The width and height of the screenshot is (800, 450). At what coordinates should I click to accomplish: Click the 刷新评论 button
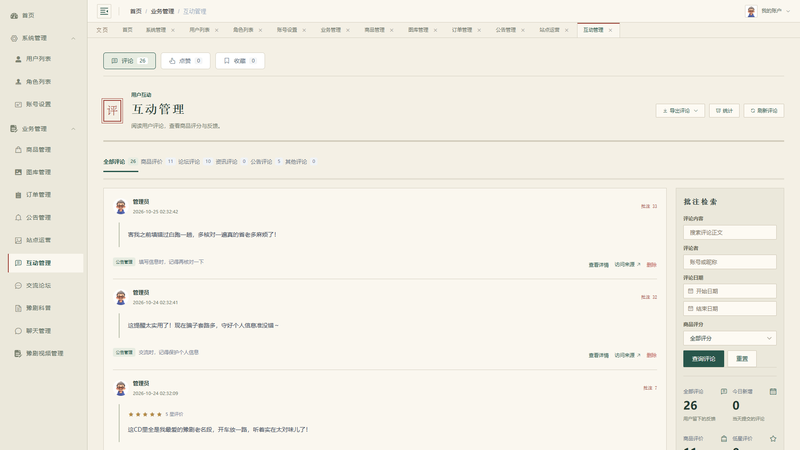[764, 111]
